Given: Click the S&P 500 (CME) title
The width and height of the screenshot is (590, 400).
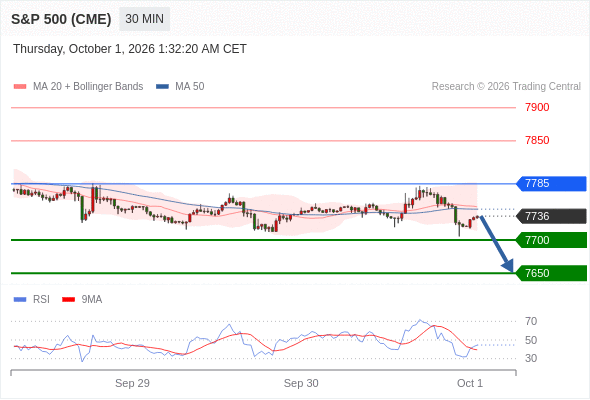Looking at the screenshot, I should pyautogui.click(x=61, y=19).
